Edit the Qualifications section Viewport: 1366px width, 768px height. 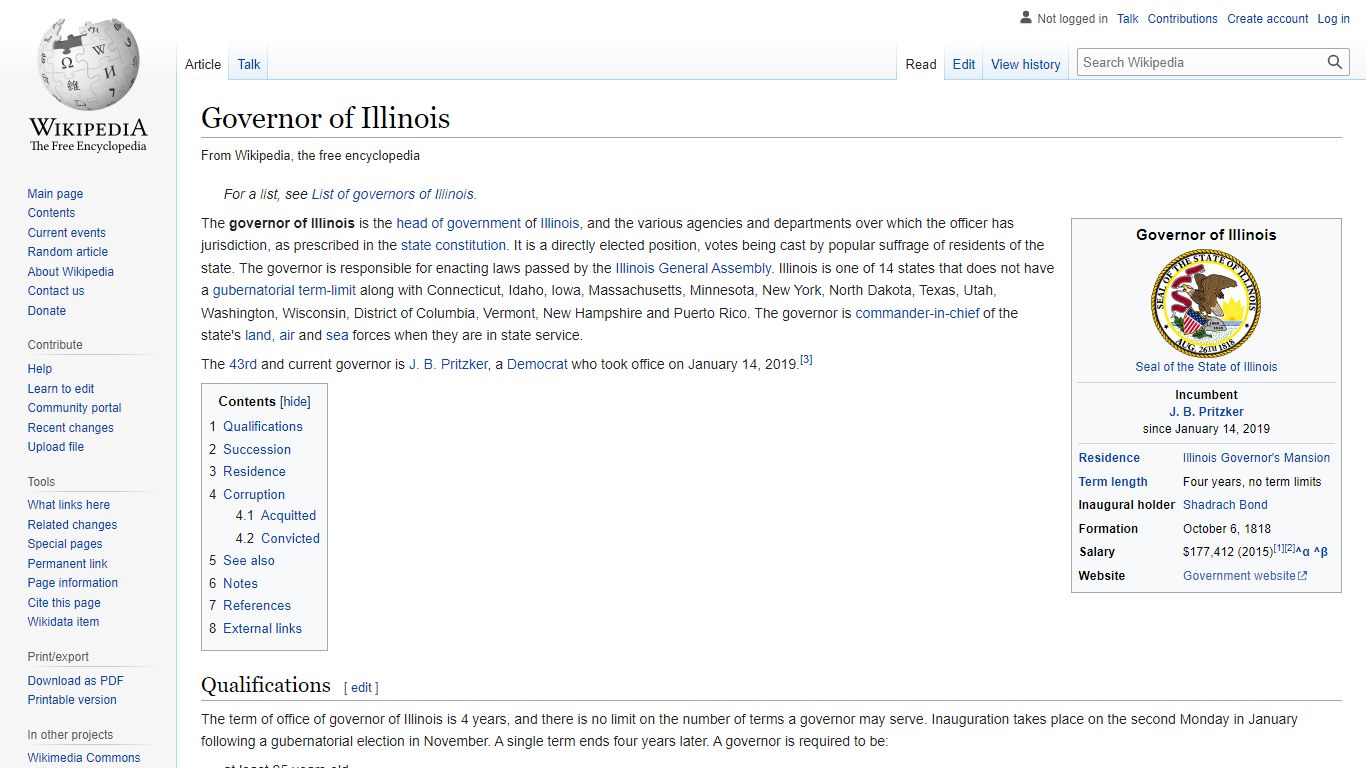[x=361, y=688]
